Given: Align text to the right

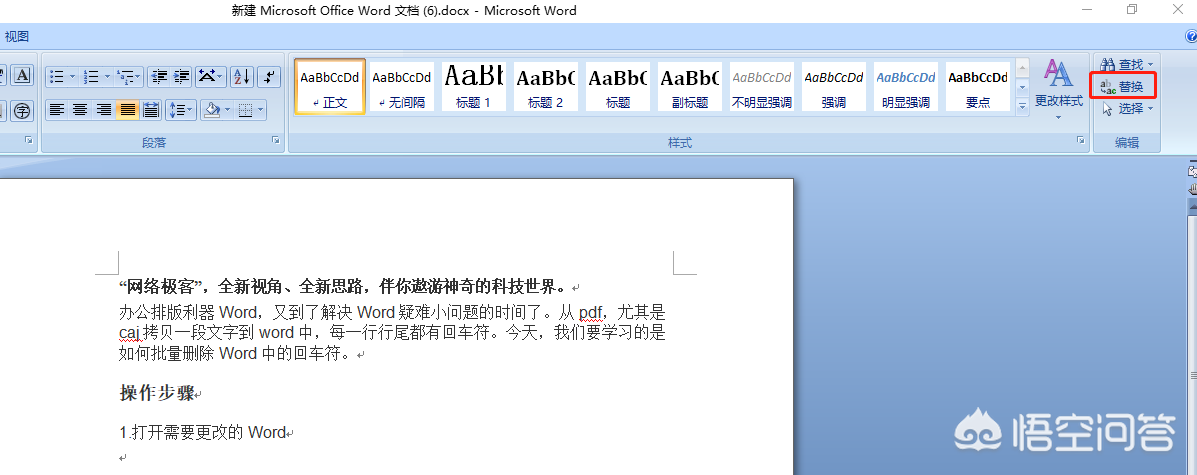Looking at the screenshot, I should pyautogui.click(x=103, y=111).
